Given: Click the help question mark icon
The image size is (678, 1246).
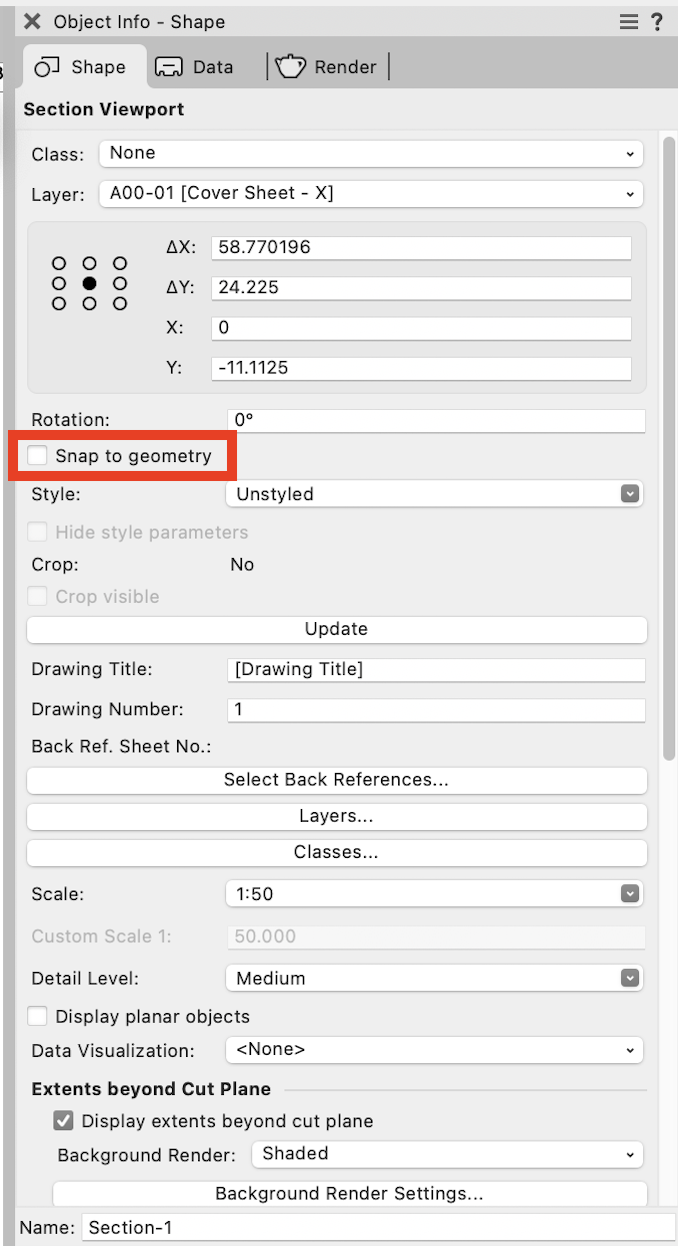Looking at the screenshot, I should (657, 22).
